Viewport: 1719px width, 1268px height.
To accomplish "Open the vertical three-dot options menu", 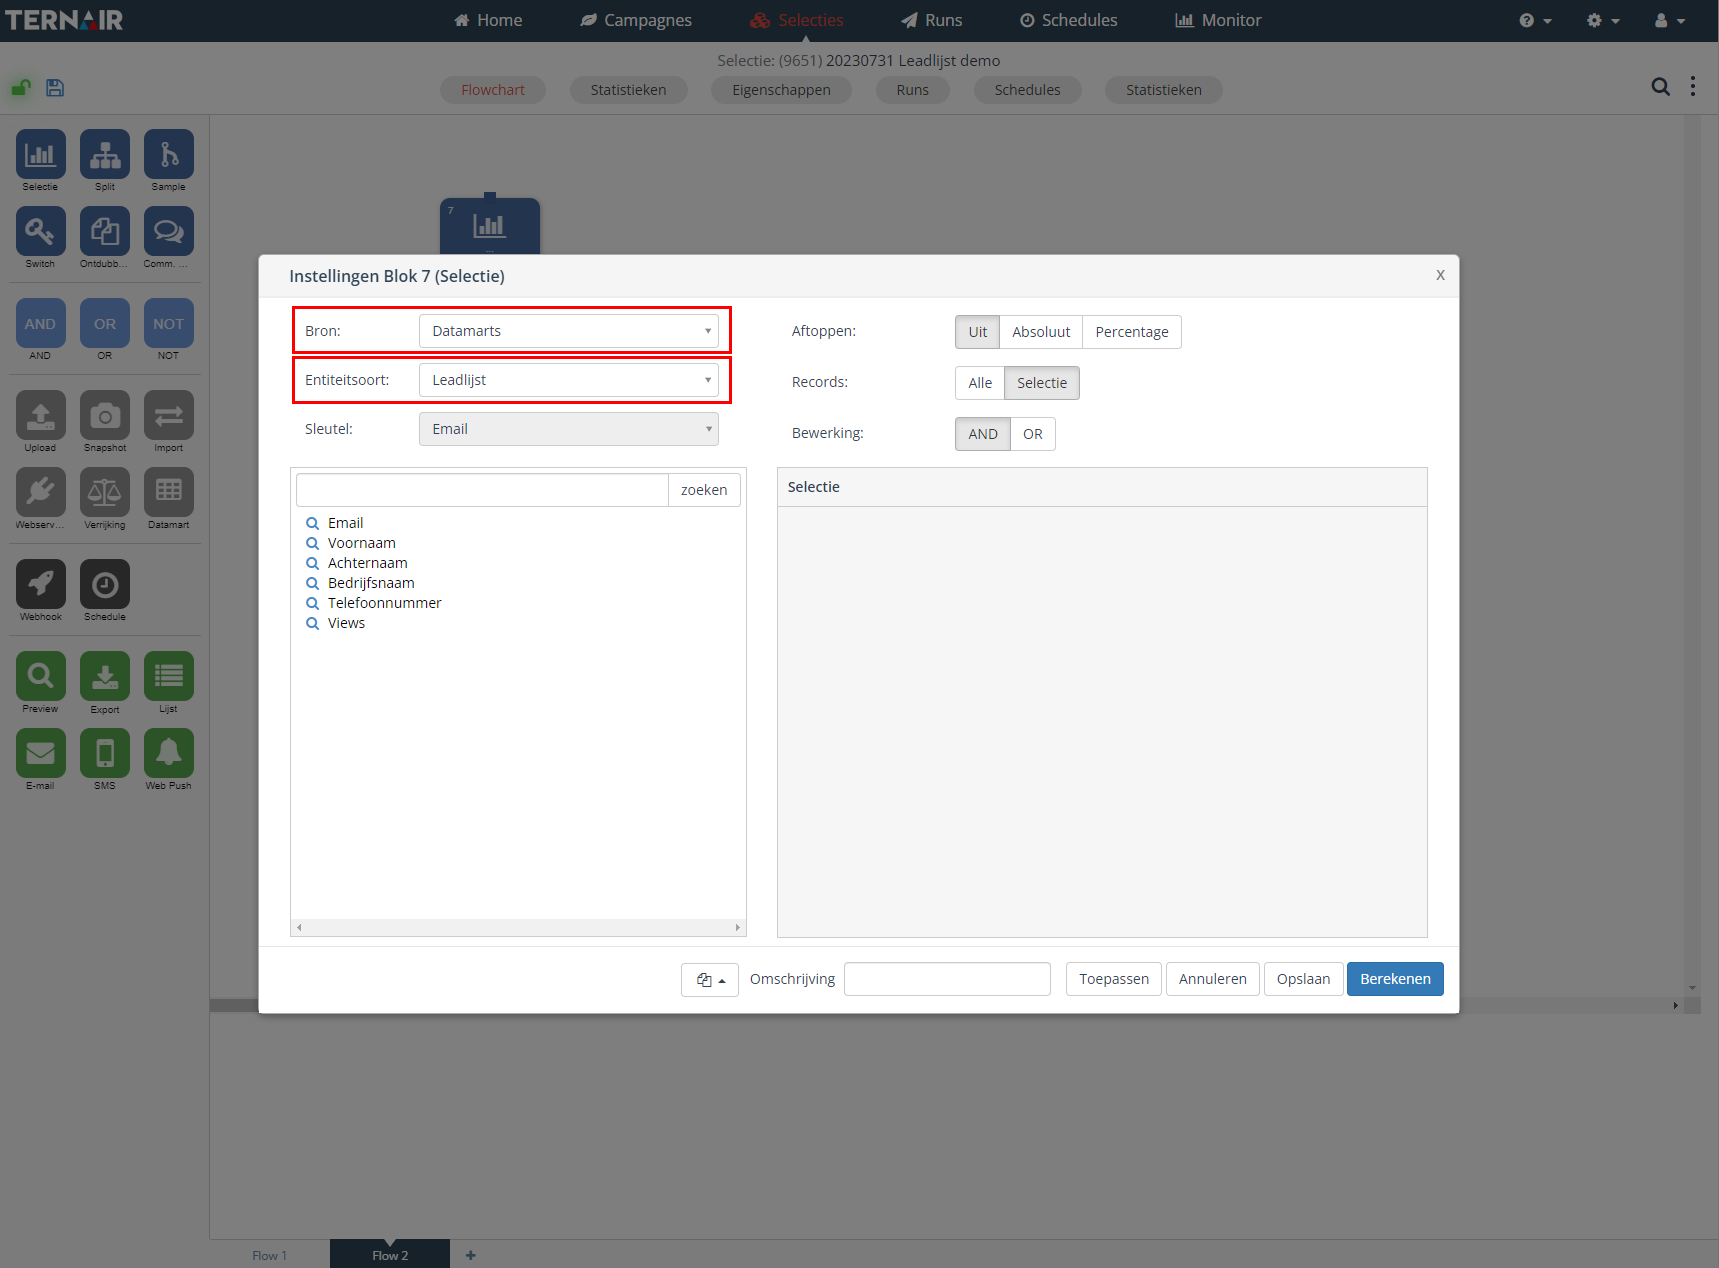I will 1693,87.
